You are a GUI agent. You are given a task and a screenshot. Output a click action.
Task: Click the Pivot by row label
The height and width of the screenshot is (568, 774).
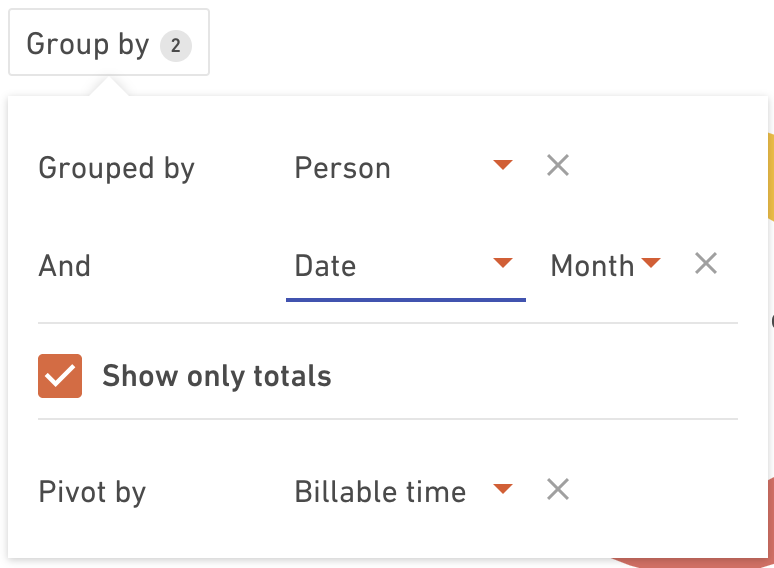click(x=92, y=492)
